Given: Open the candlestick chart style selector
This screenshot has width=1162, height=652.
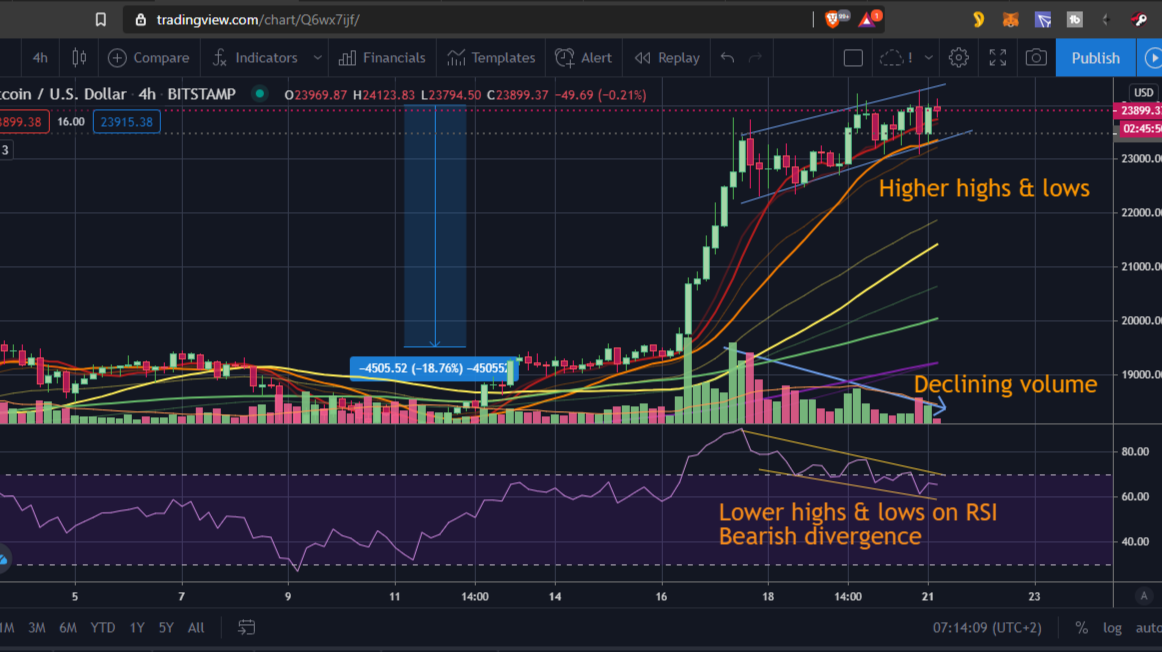Looking at the screenshot, I should pyautogui.click(x=78, y=58).
